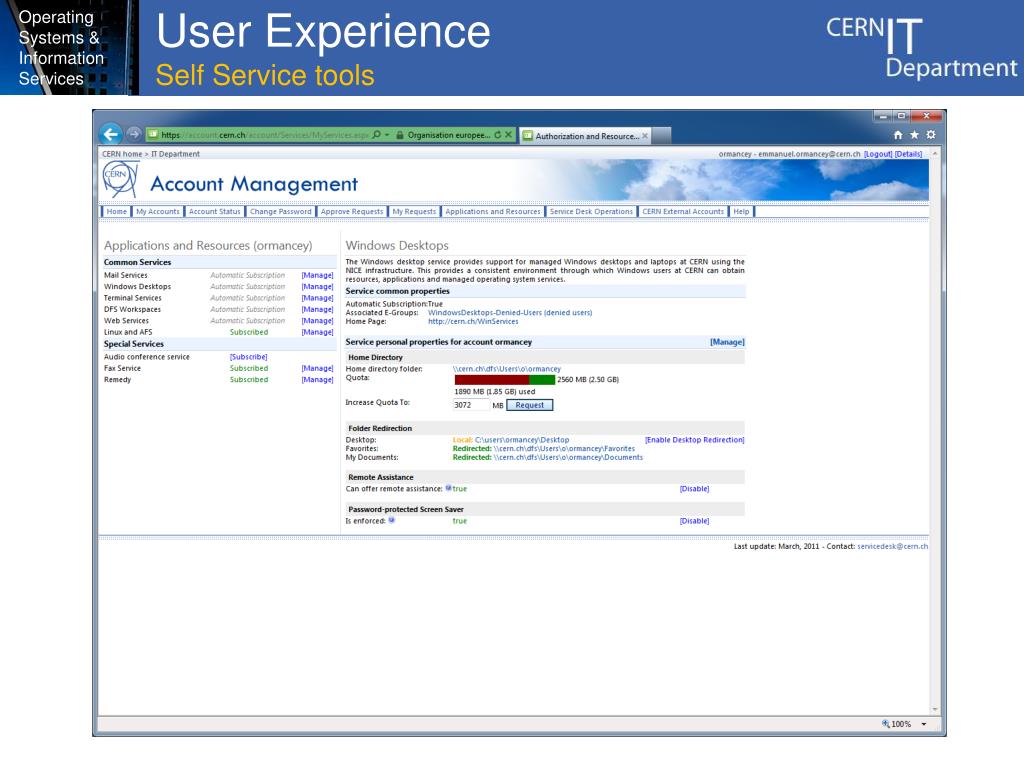Click the home directory quota usage bar

pos(504,379)
